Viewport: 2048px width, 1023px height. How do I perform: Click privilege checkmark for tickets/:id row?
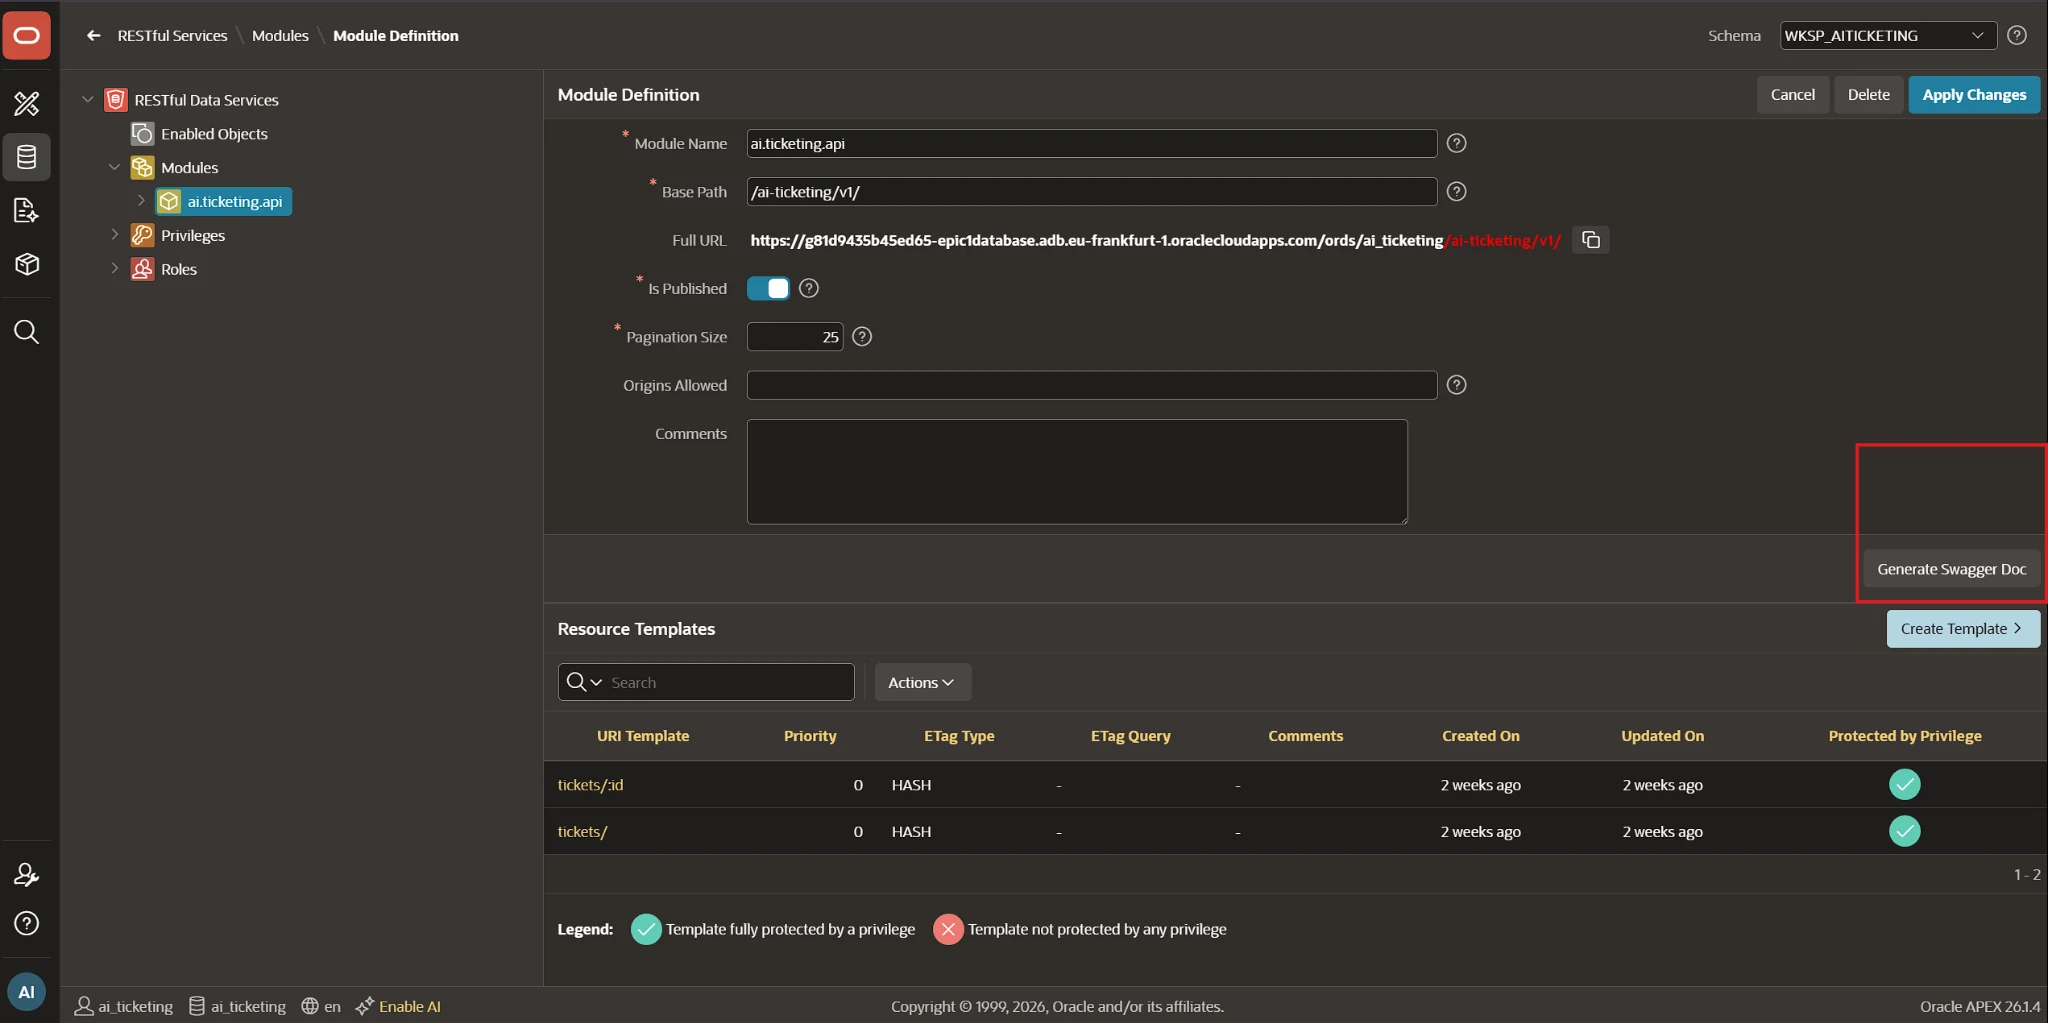coord(1905,785)
